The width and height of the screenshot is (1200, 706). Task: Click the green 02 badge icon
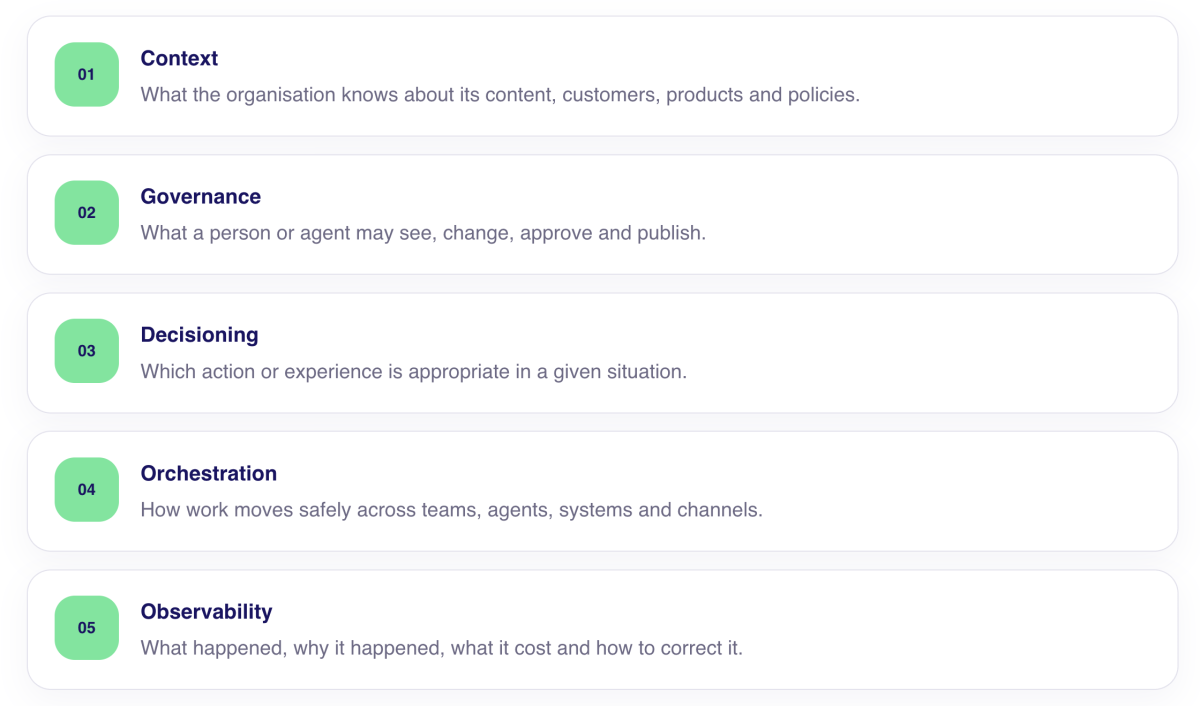click(x=87, y=212)
